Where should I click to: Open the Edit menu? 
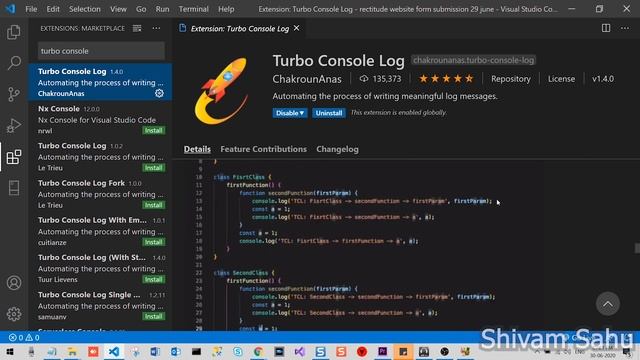click(x=53, y=9)
